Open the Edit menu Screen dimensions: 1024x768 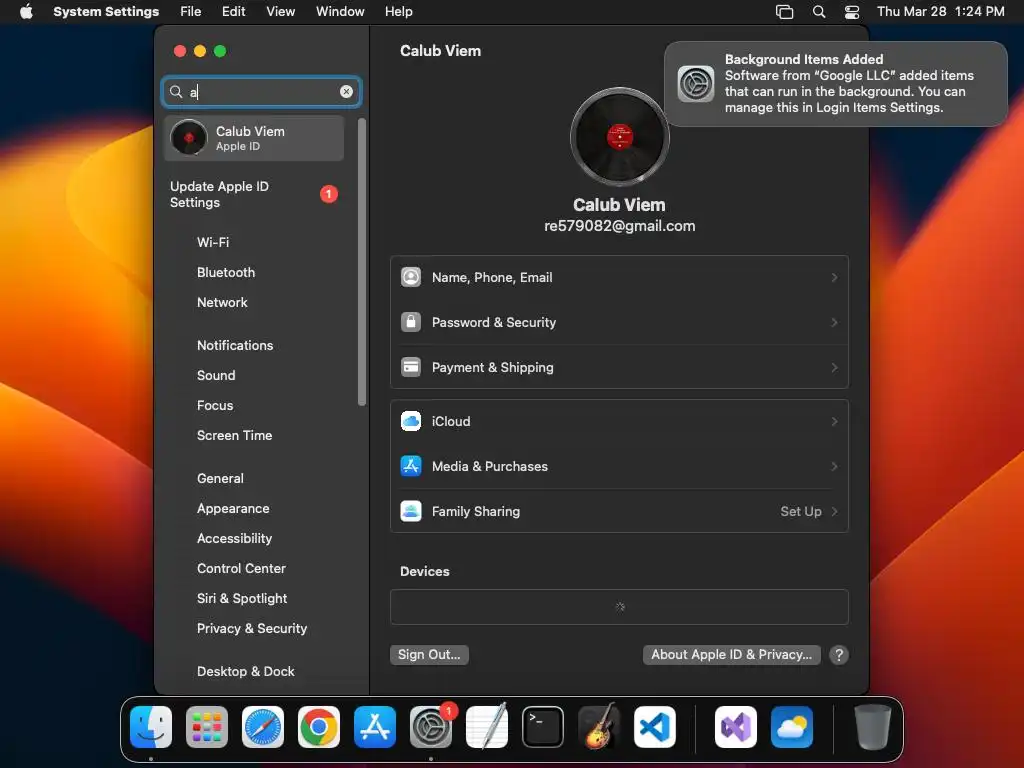233,11
